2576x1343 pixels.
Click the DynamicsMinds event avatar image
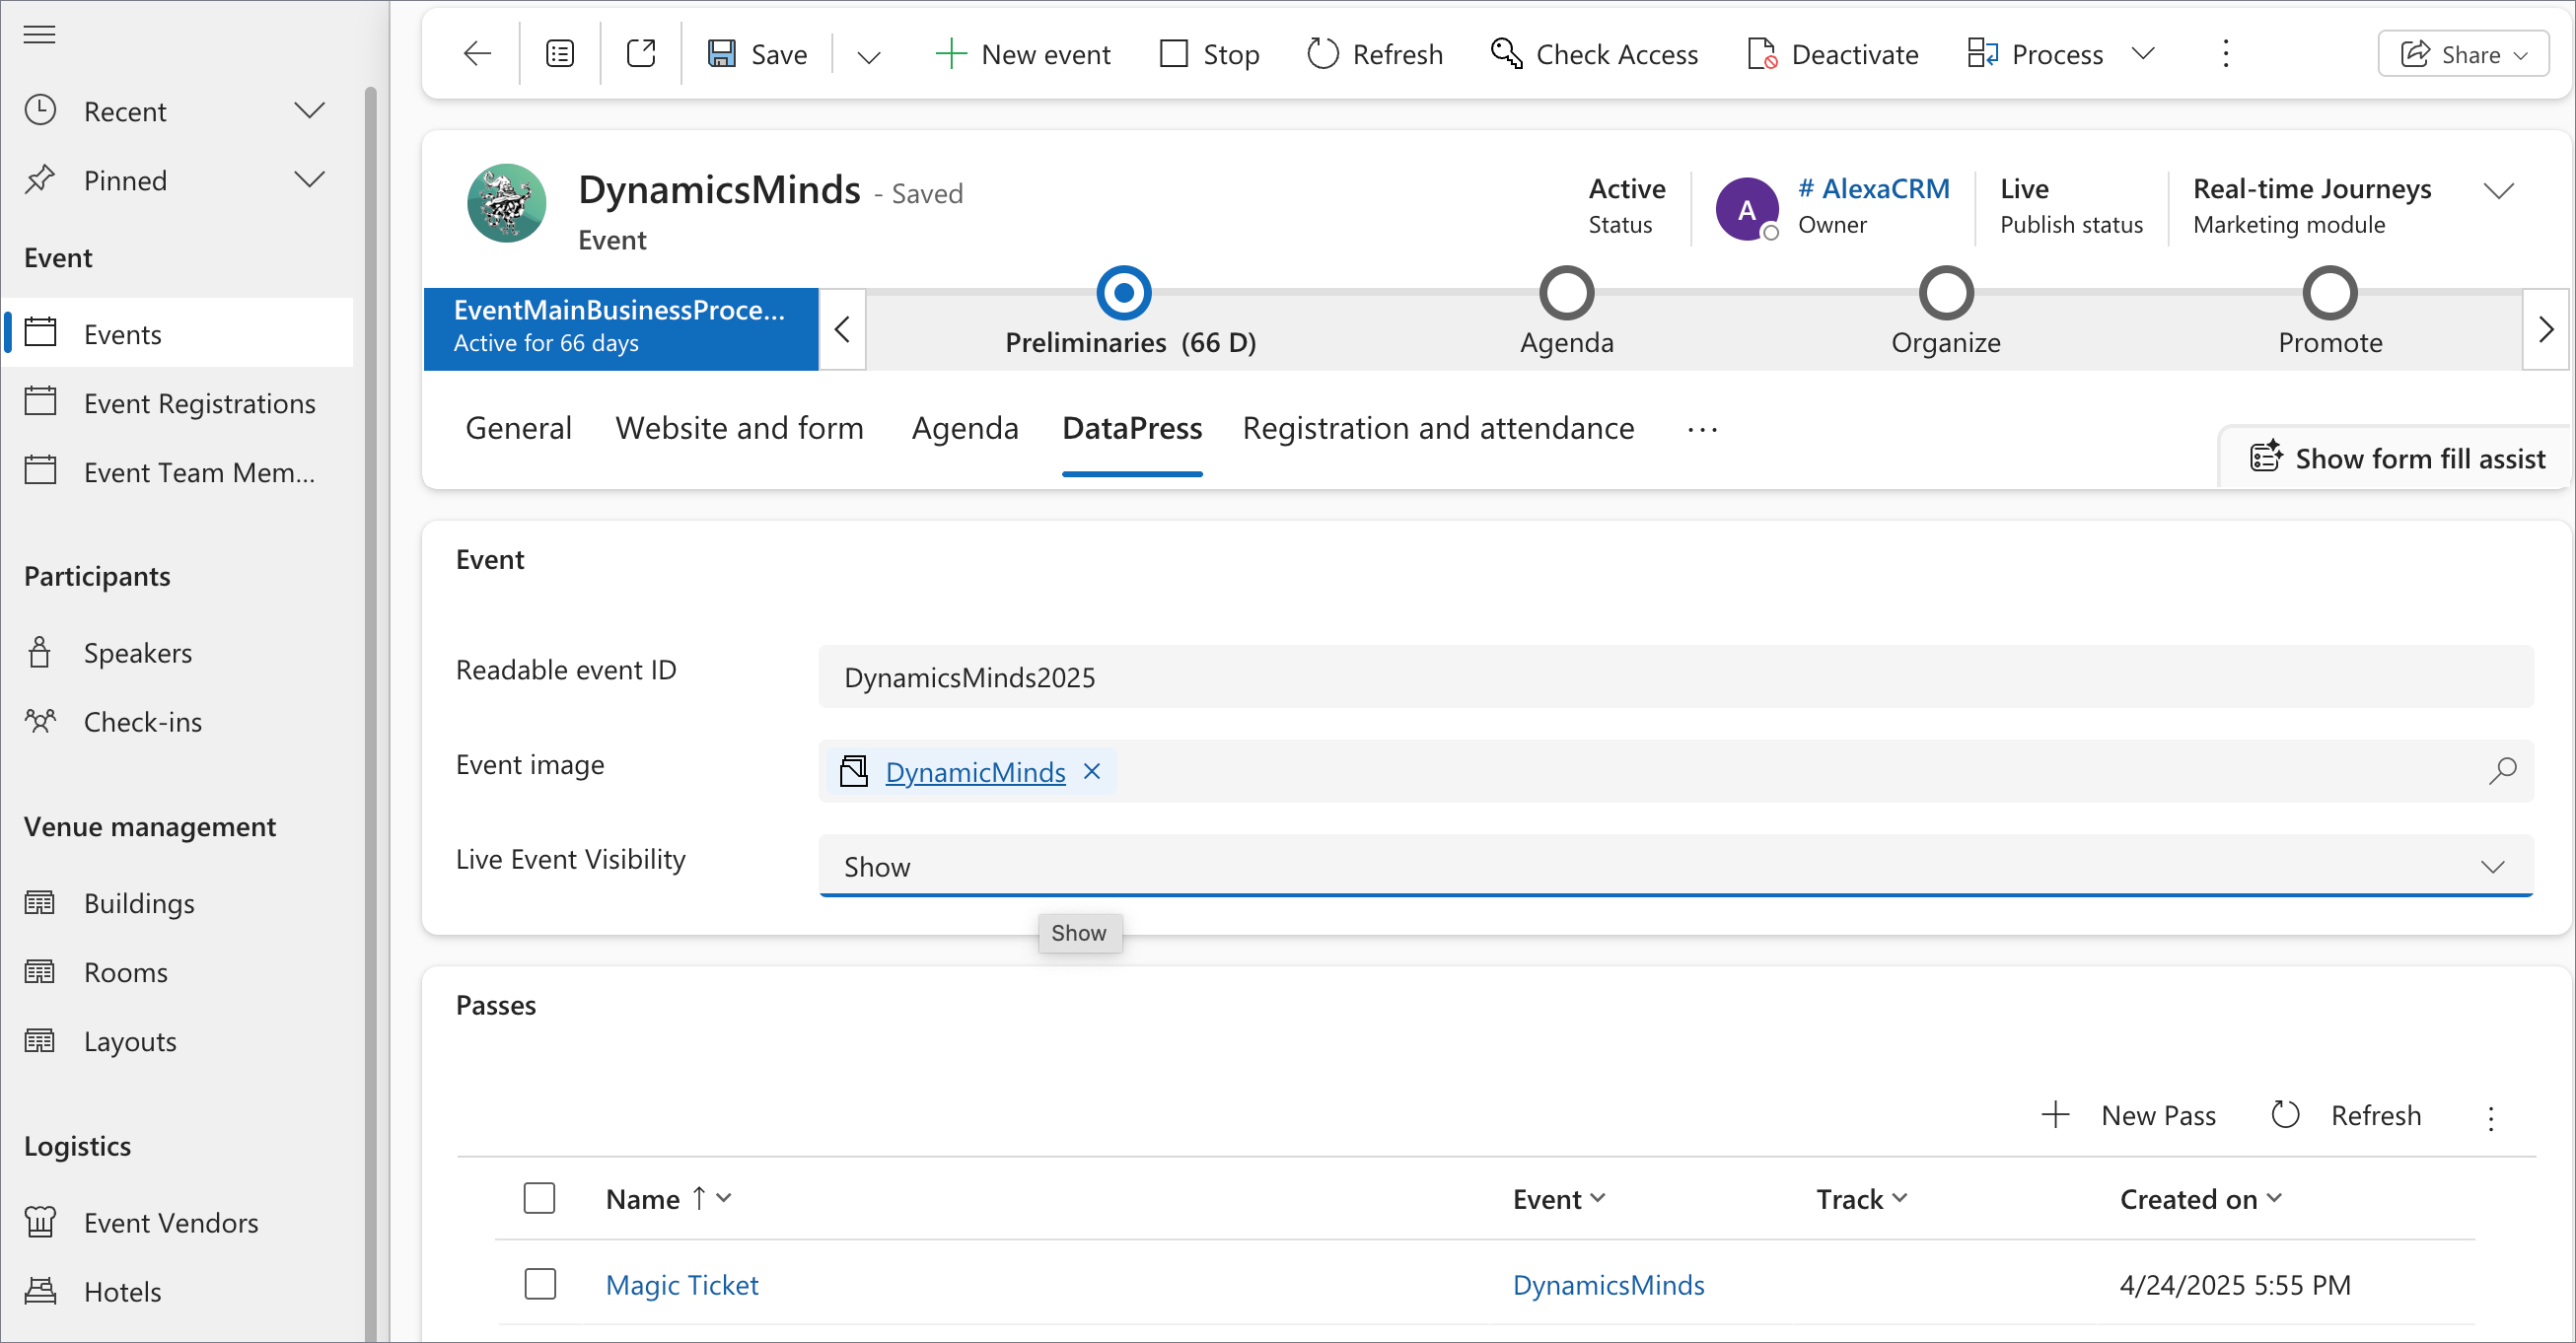pyautogui.click(x=507, y=204)
